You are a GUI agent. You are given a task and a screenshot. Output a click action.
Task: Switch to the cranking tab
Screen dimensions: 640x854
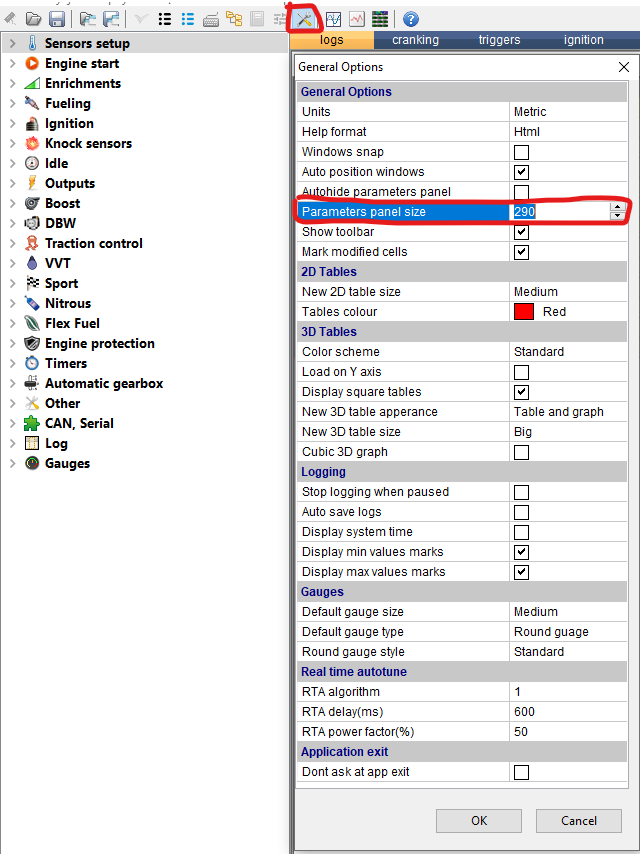tap(415, 40)
